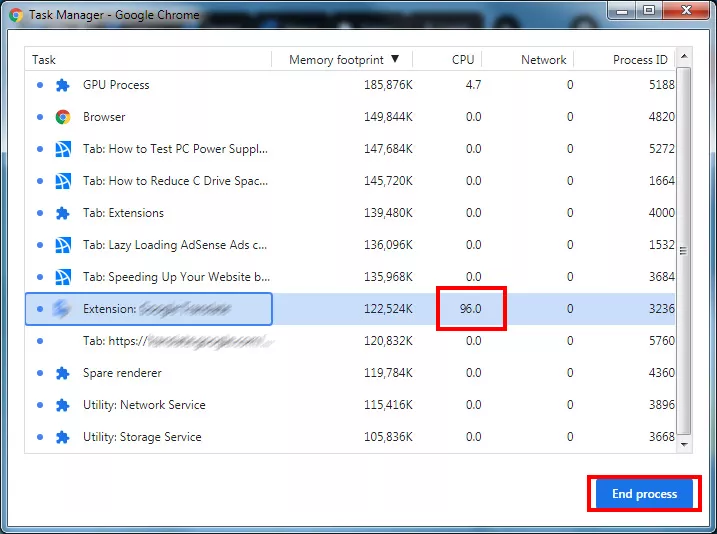Click process ID 1664
This screenshot has height=534, width=717.
(662, 181)
